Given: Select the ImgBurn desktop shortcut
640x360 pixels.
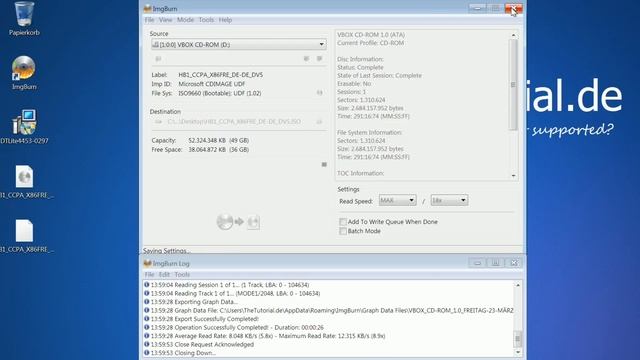Looking at the screenshot, I should tap(24, 73).
